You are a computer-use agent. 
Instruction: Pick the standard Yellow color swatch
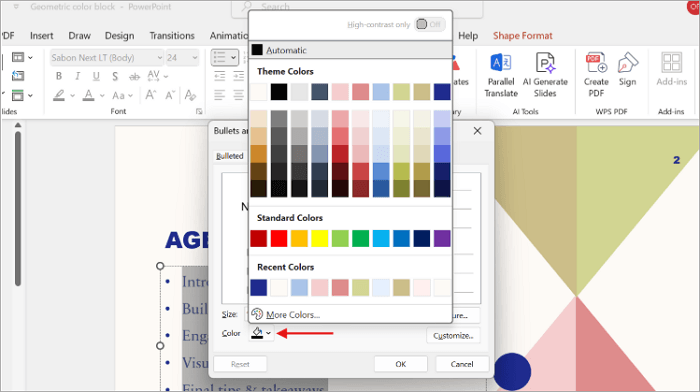pos(320,238)
